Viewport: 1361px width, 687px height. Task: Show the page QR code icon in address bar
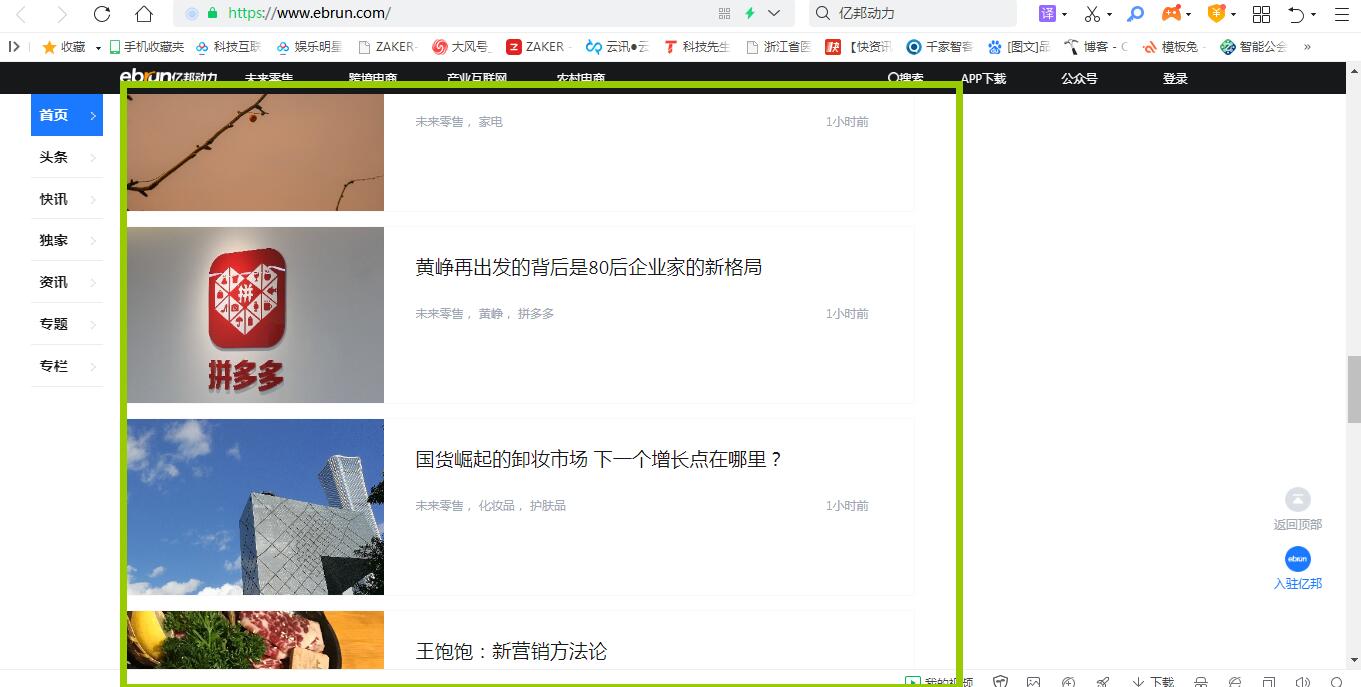[x=724, y=14]
